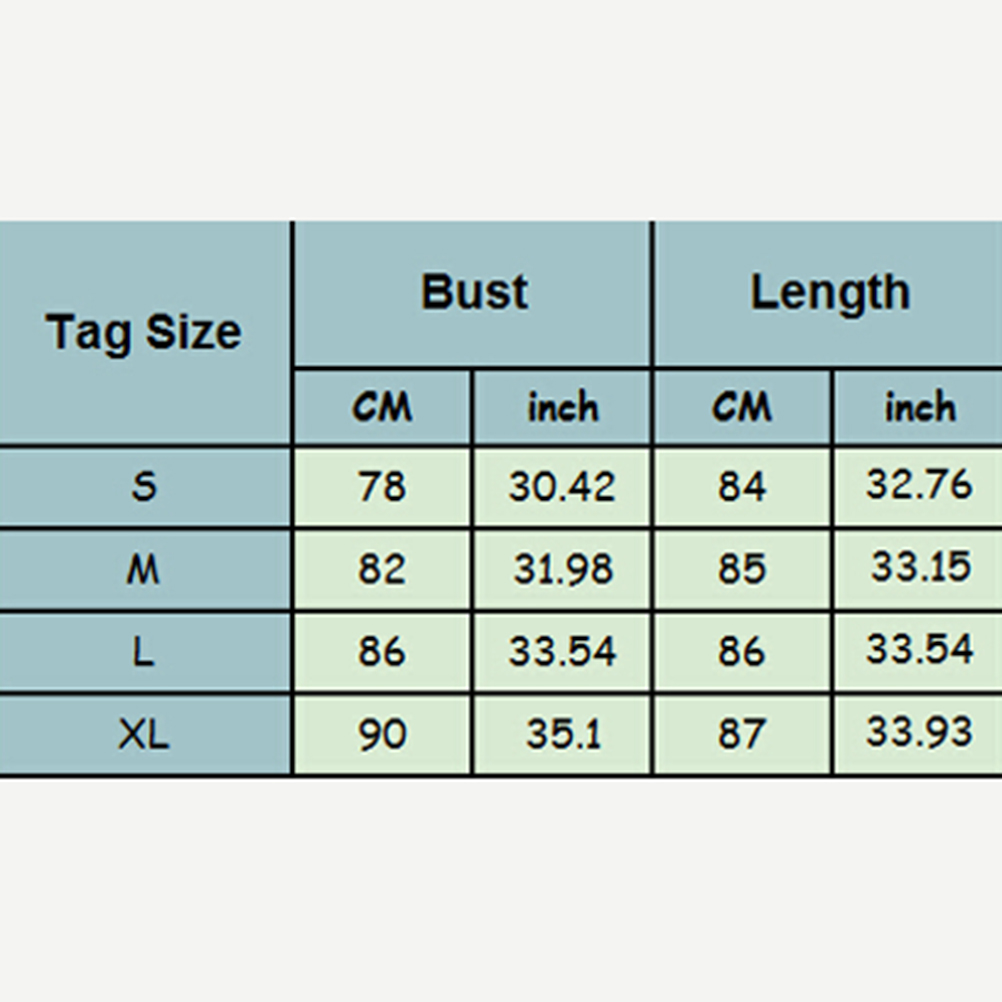
Task: Select the M size row label
Action: 144,570
